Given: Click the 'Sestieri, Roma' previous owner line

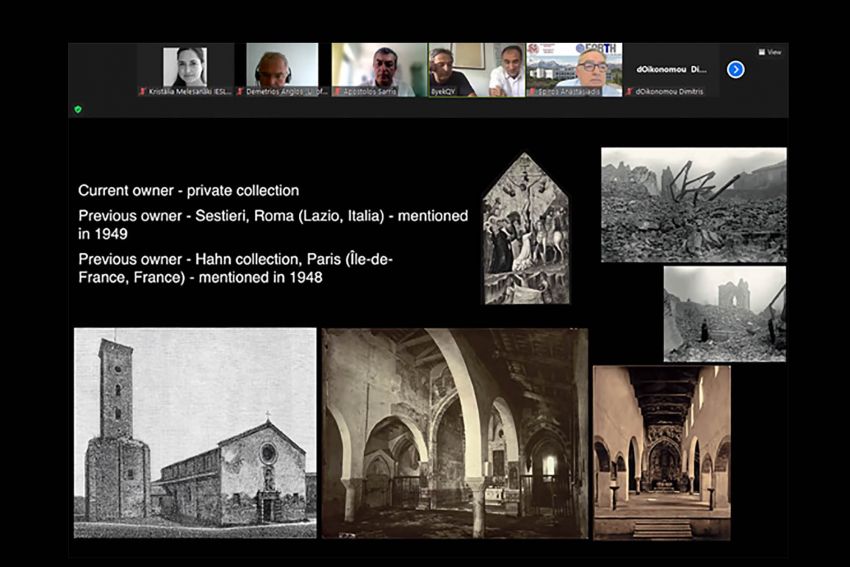Looking at the screenshot, I should point(273,225).
